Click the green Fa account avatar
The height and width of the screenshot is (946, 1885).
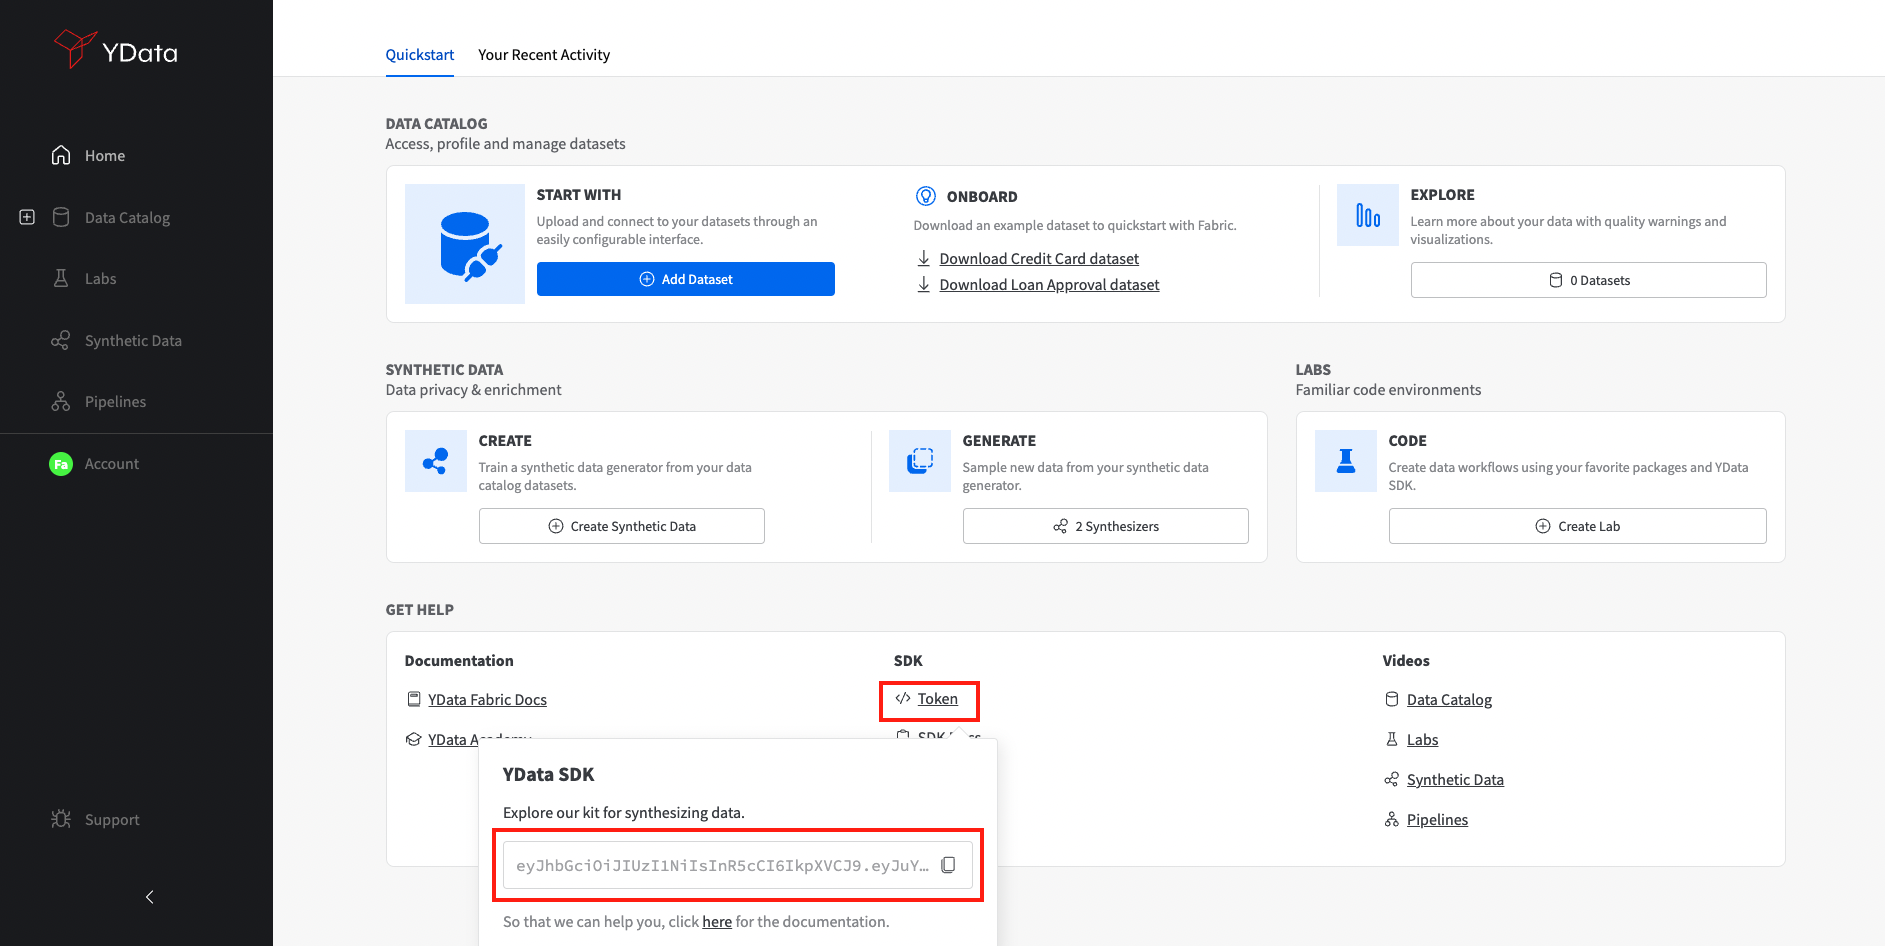pos(61,464)
